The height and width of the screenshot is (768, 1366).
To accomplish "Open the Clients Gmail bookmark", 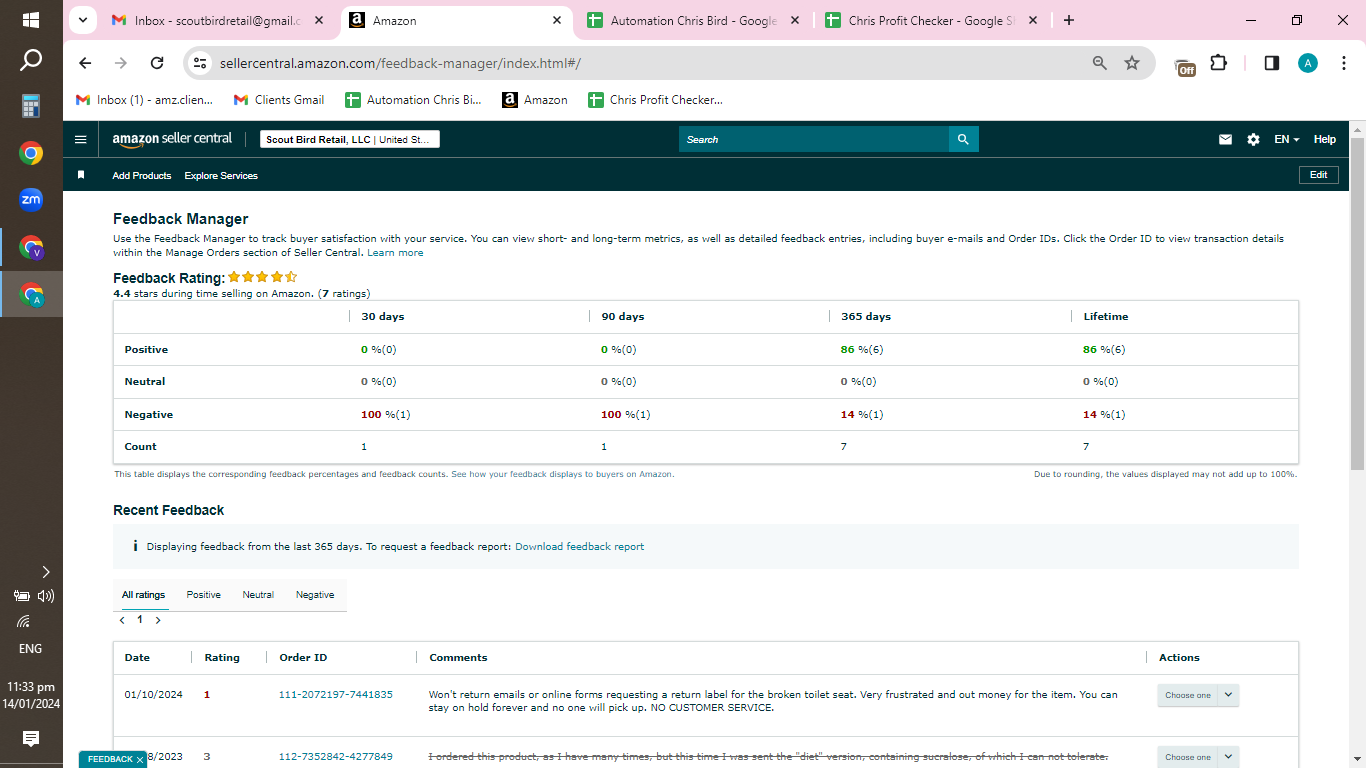I will [279, 100].
